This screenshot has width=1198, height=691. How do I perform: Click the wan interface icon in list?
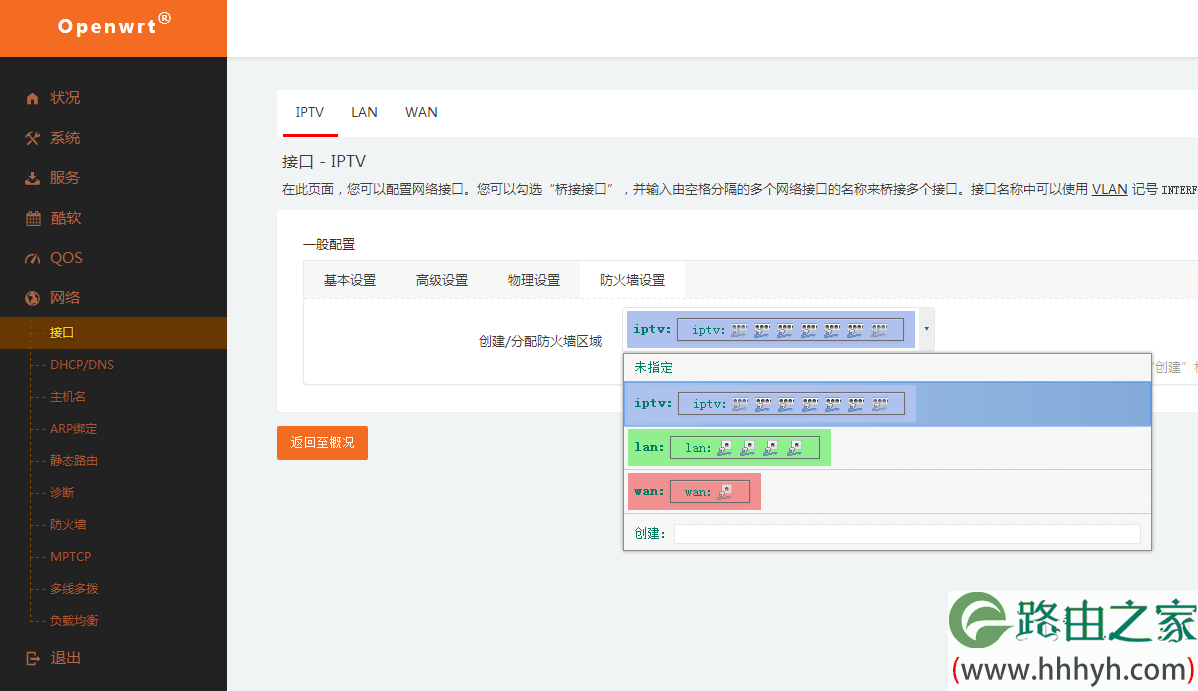click(726, 491)
